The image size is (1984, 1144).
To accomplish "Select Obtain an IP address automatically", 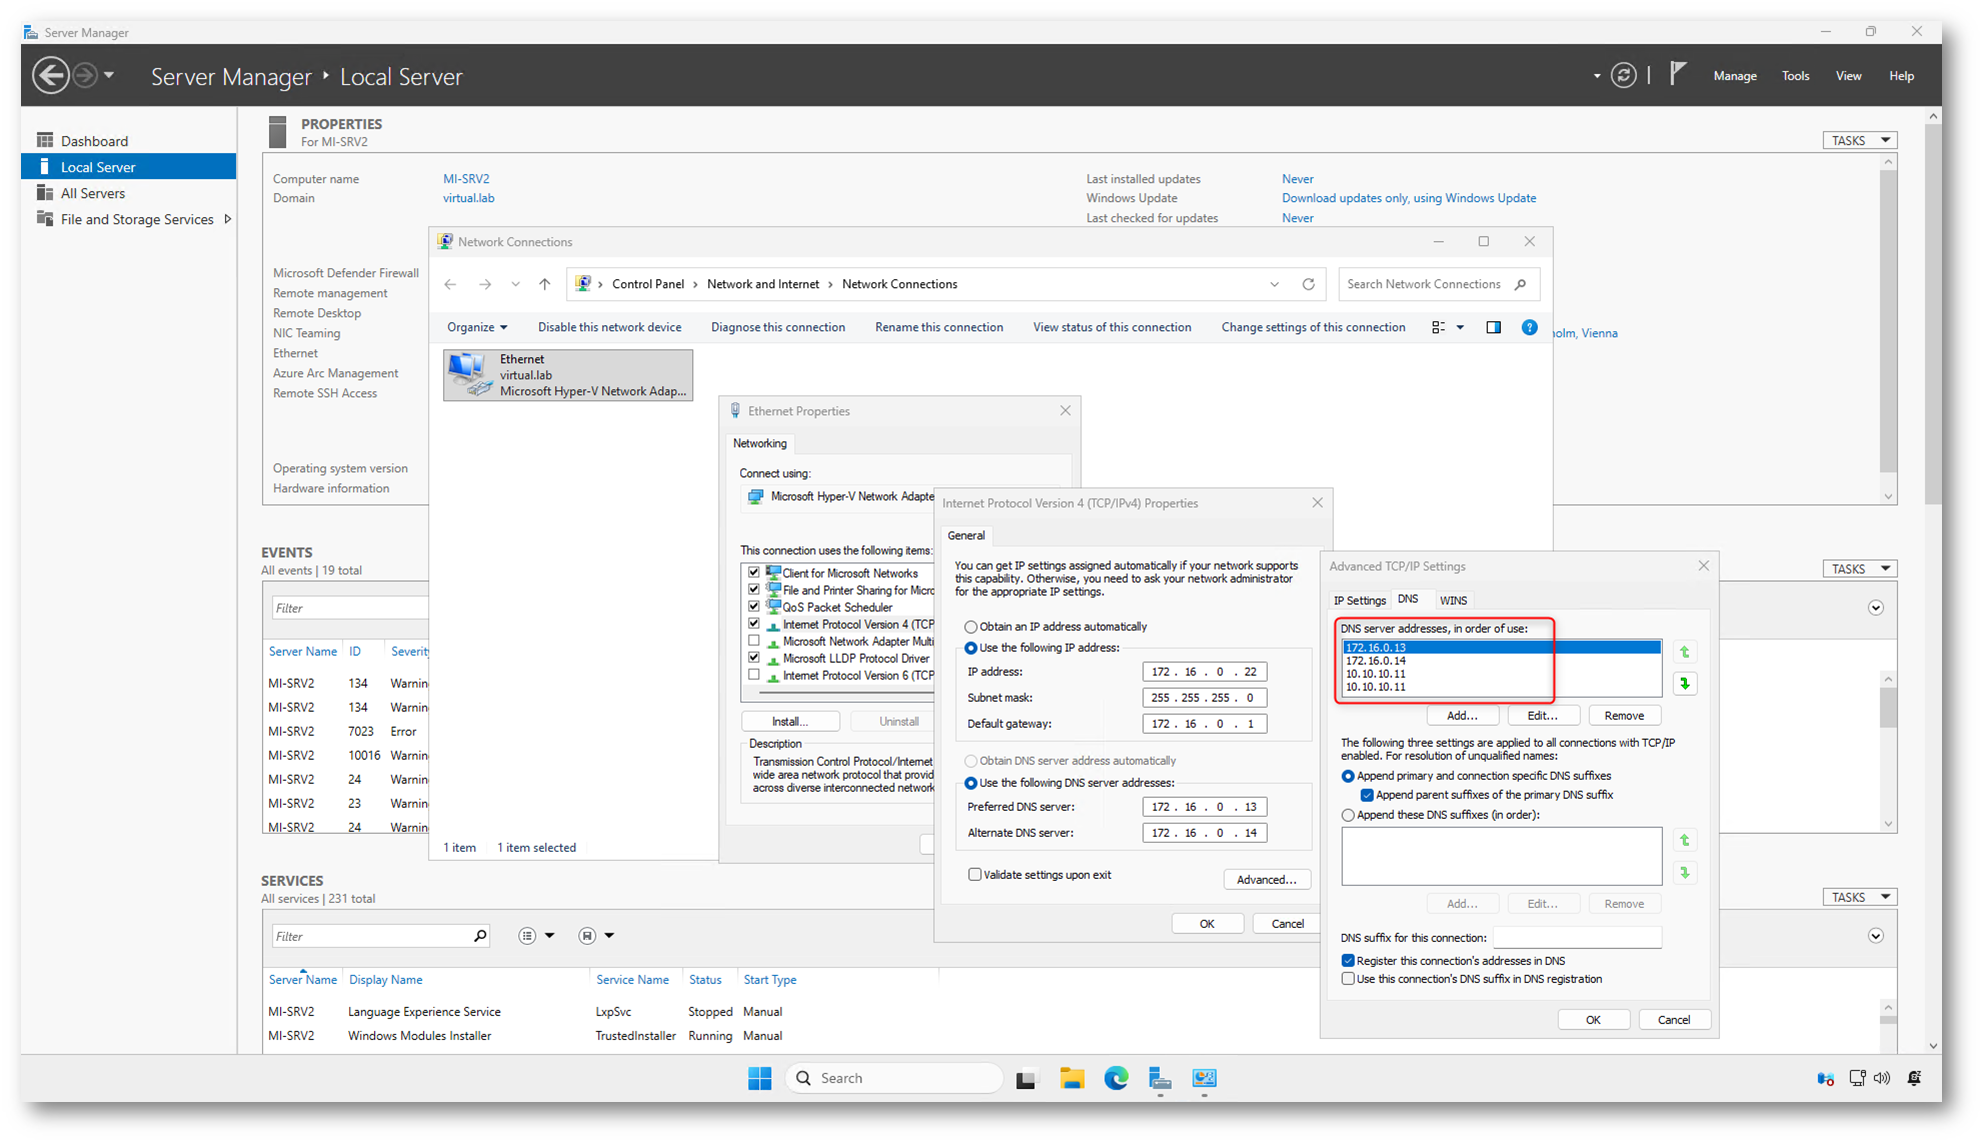I will click(970, 627).
